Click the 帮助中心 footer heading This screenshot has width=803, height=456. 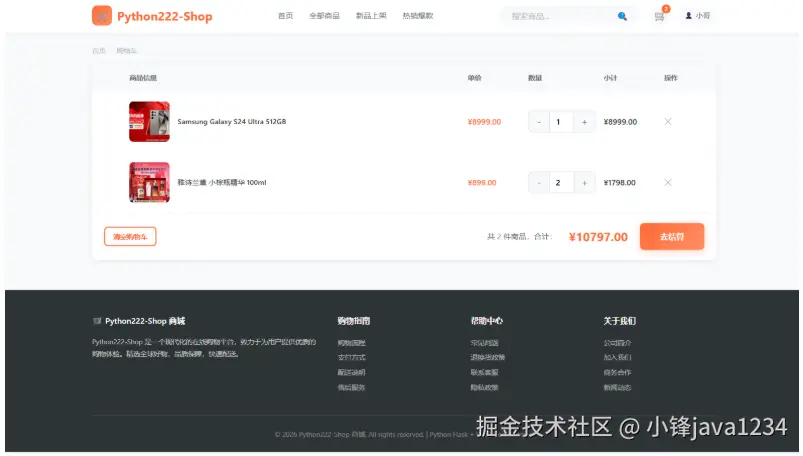click(487, 321)
